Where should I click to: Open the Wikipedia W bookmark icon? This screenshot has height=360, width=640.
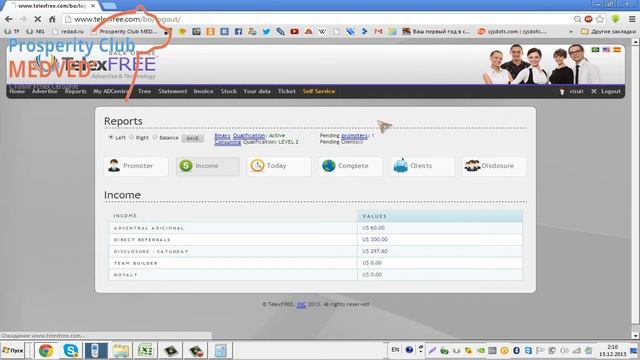322,31
